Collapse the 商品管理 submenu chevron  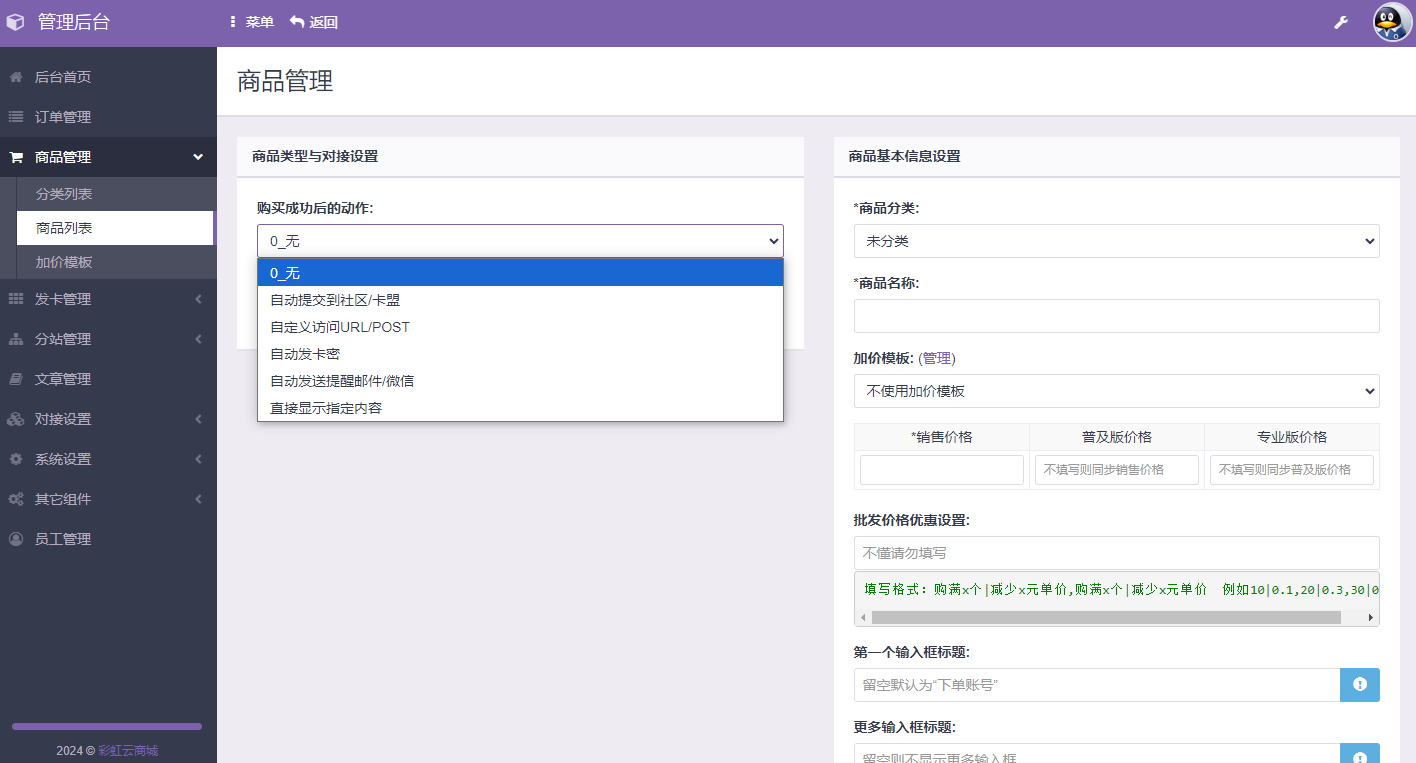[x=197, y=157]
